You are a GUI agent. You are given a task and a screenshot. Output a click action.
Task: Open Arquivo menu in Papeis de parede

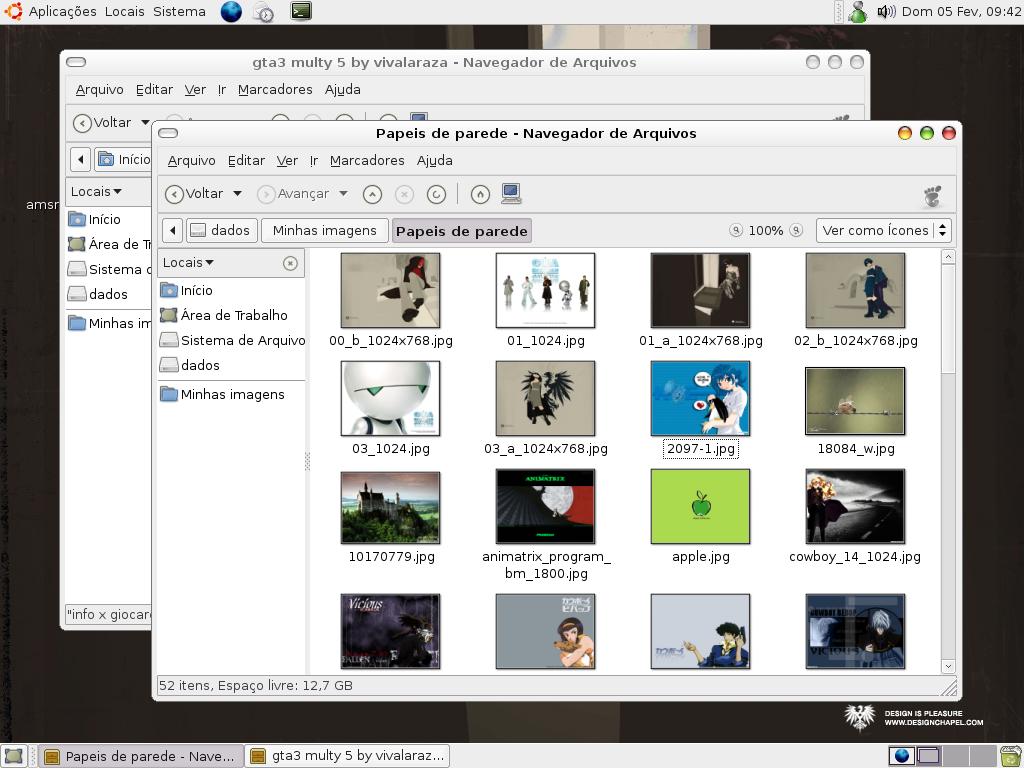tap(191, 161)
